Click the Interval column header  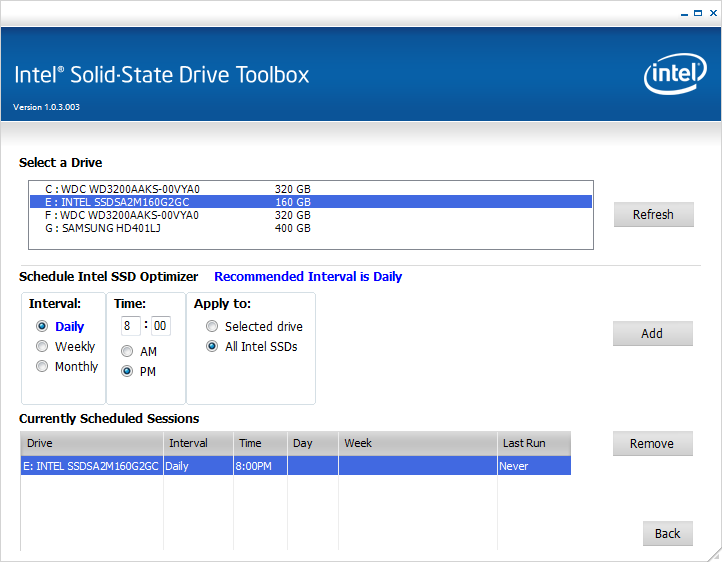(x=198, y=443)
